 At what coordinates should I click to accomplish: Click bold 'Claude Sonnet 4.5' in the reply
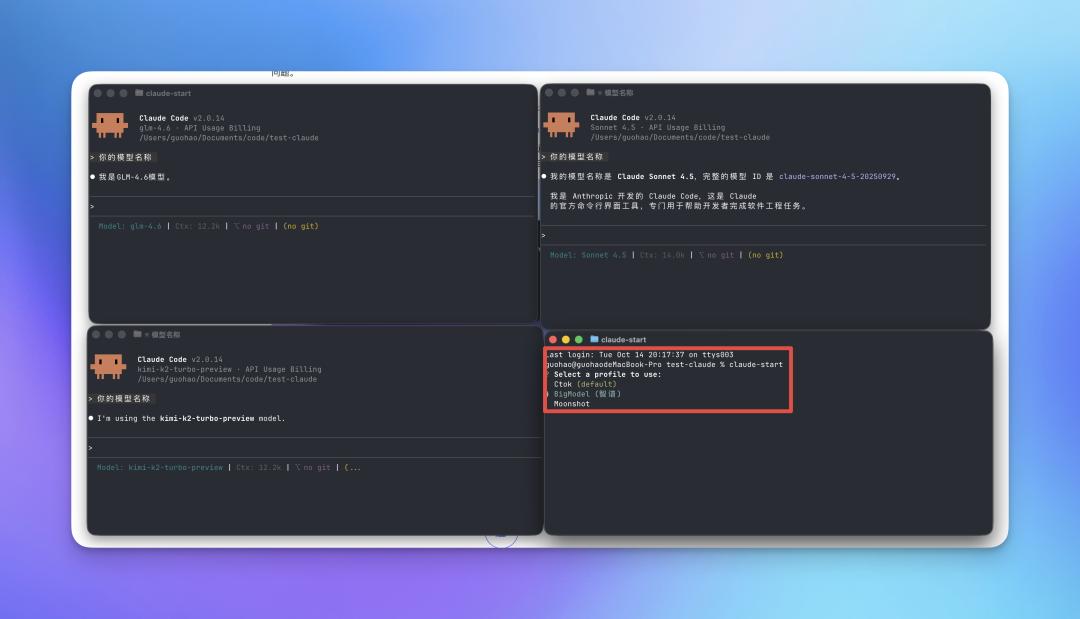[x=656, y=176]
